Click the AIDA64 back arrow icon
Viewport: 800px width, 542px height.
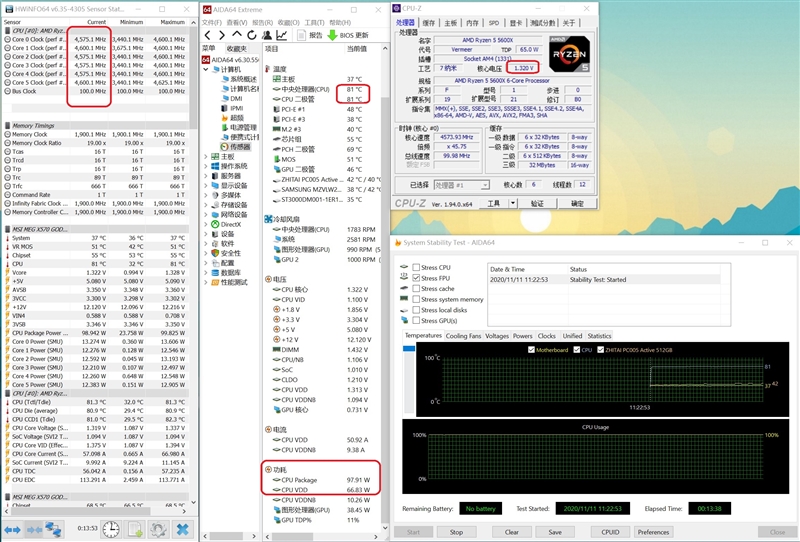pos(209,35)
